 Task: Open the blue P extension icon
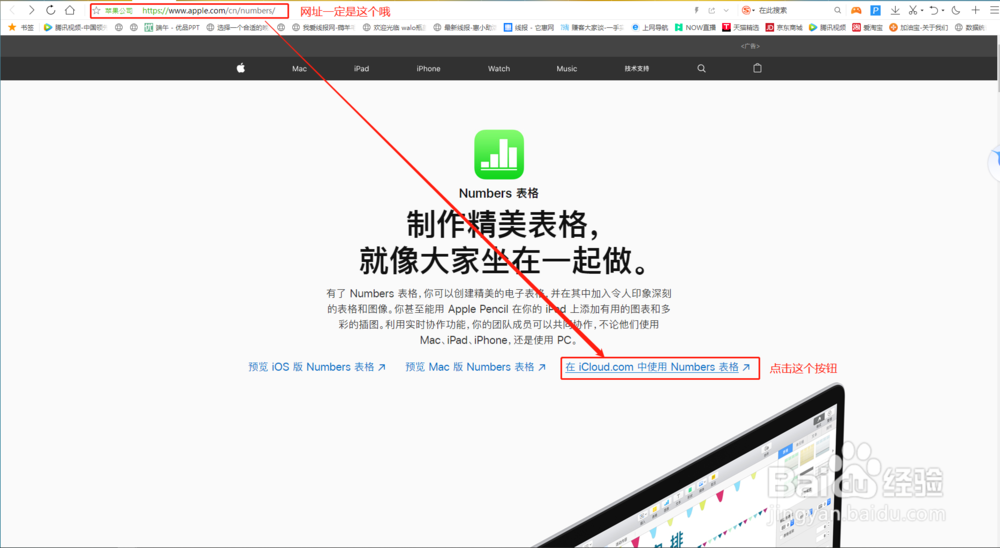click(x=876, y=10)
